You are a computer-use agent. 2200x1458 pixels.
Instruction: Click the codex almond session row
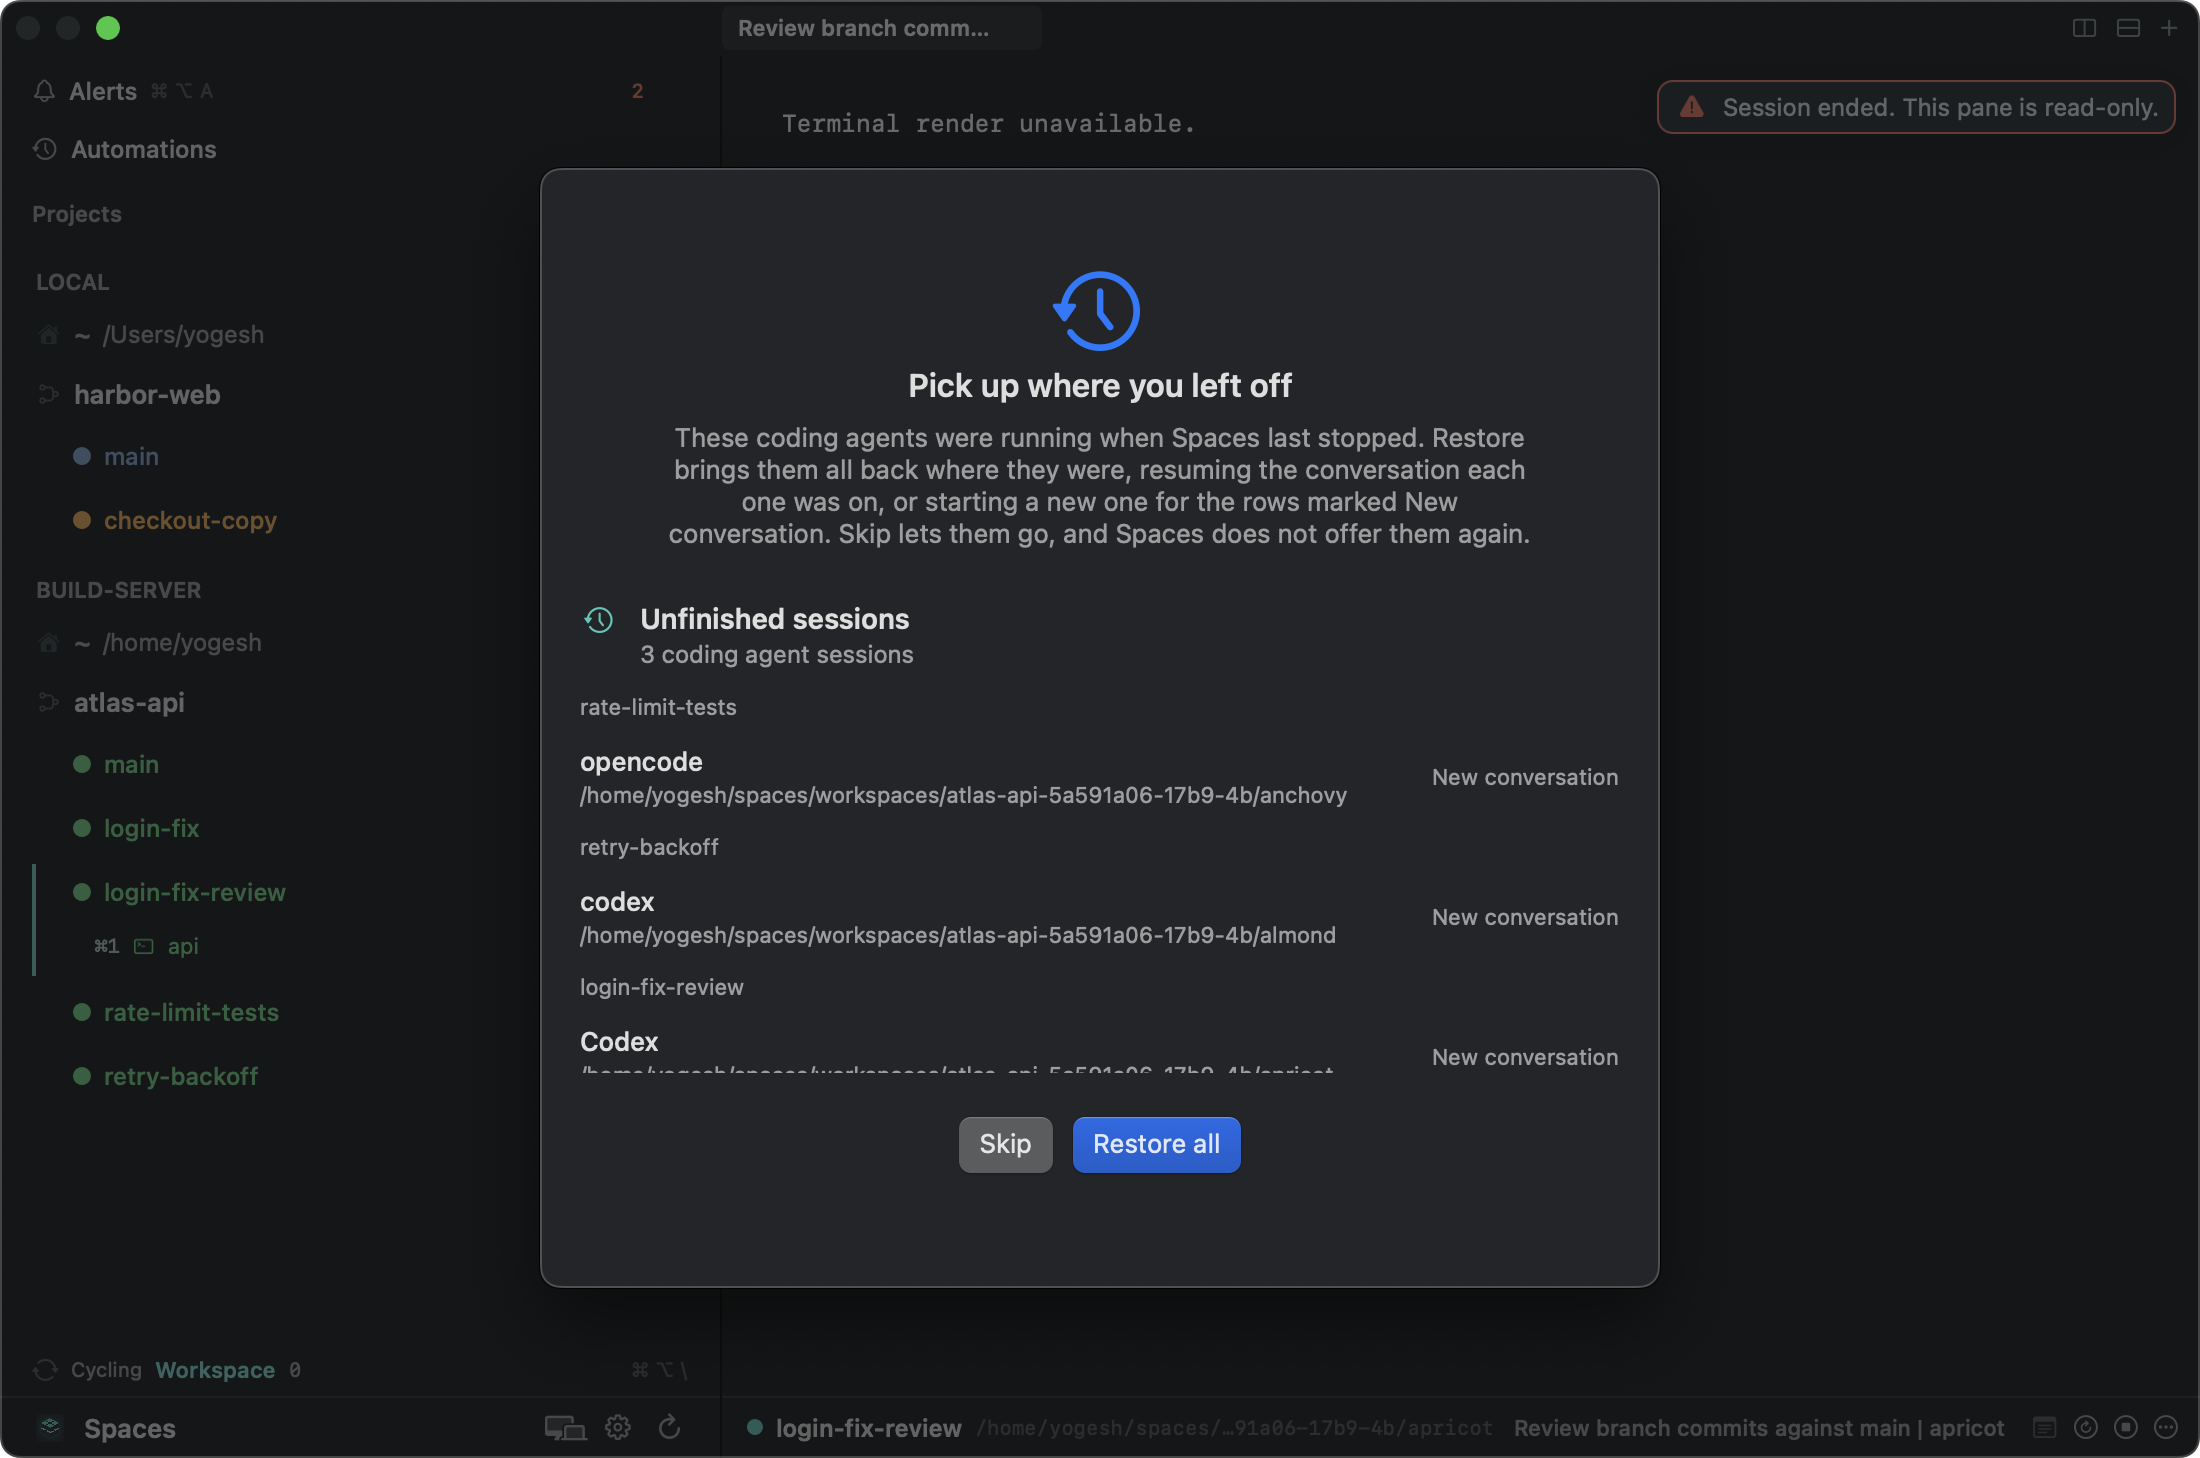[x=1099, y=918]
